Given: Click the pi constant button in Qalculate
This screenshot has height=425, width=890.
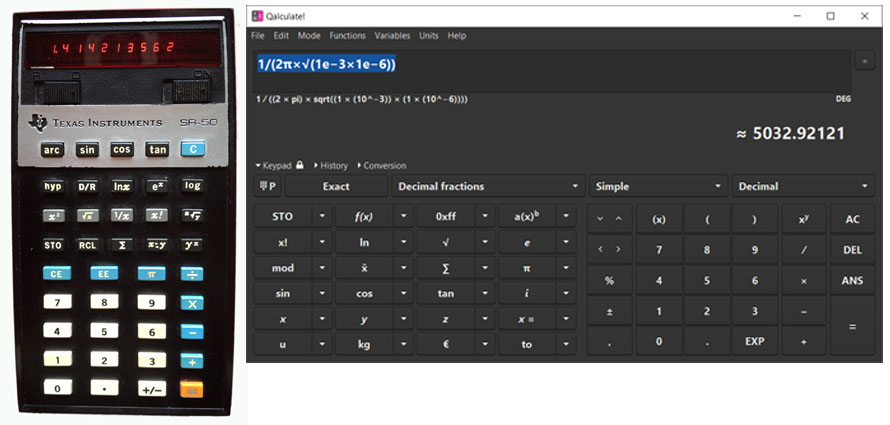Looking at the screenshot, I should coord(526,268).
